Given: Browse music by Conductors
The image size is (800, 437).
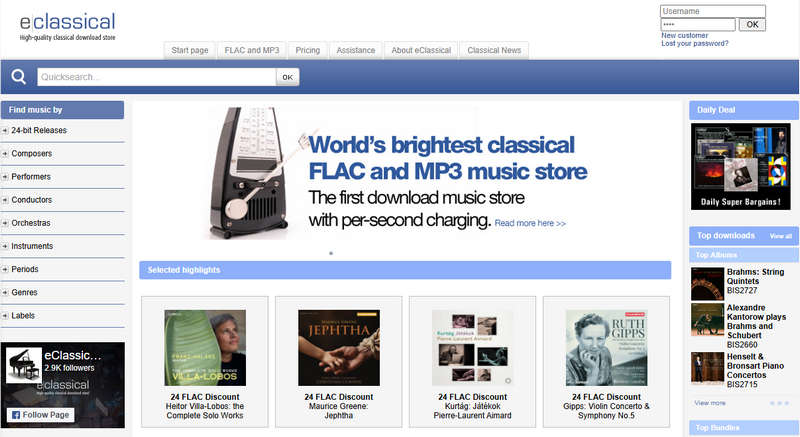Looking at the screenshot, I should click(x=32, y=200).
